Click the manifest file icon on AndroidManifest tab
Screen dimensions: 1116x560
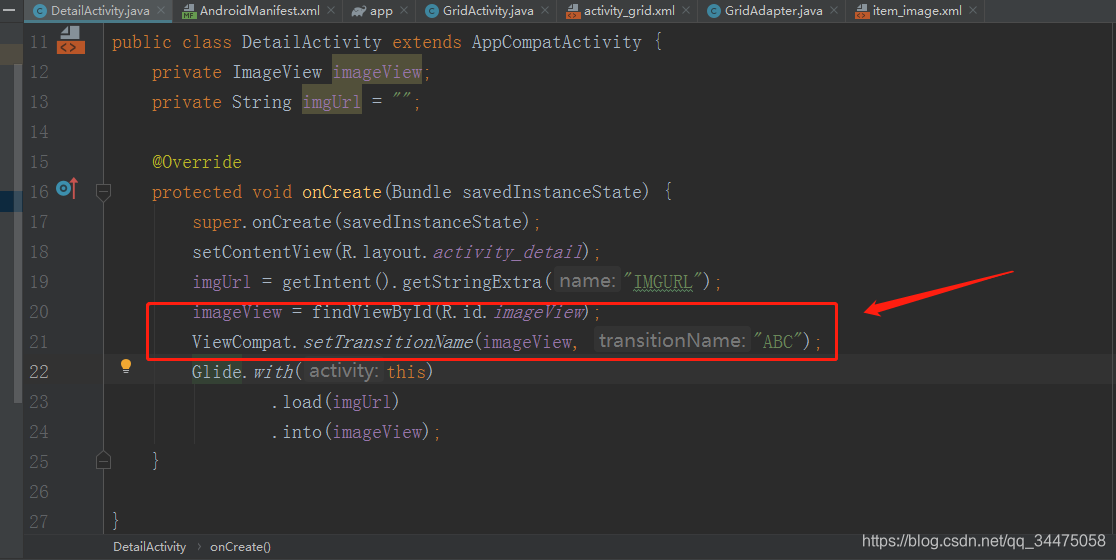click(x=189, y=11)
